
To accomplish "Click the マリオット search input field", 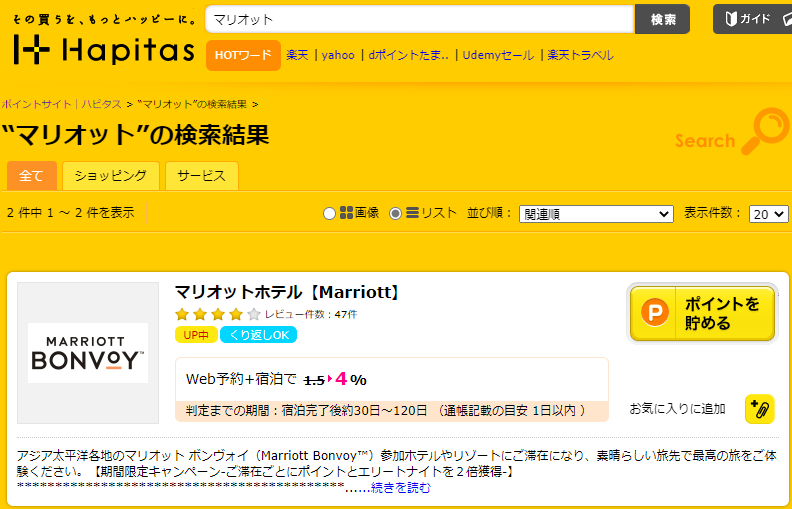I will 420,19.
